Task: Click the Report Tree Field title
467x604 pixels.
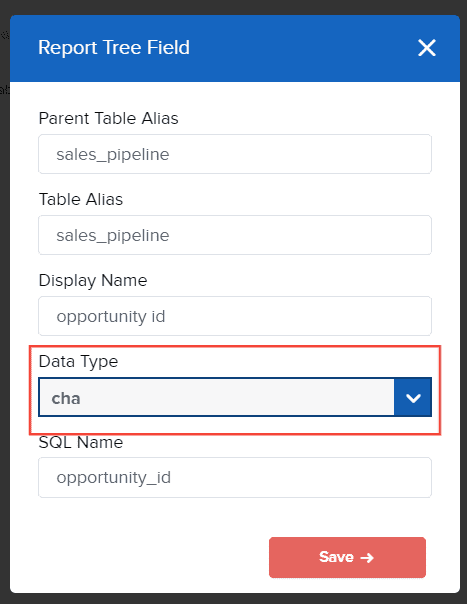Action: pyautogui.click(x=114, y=48)
